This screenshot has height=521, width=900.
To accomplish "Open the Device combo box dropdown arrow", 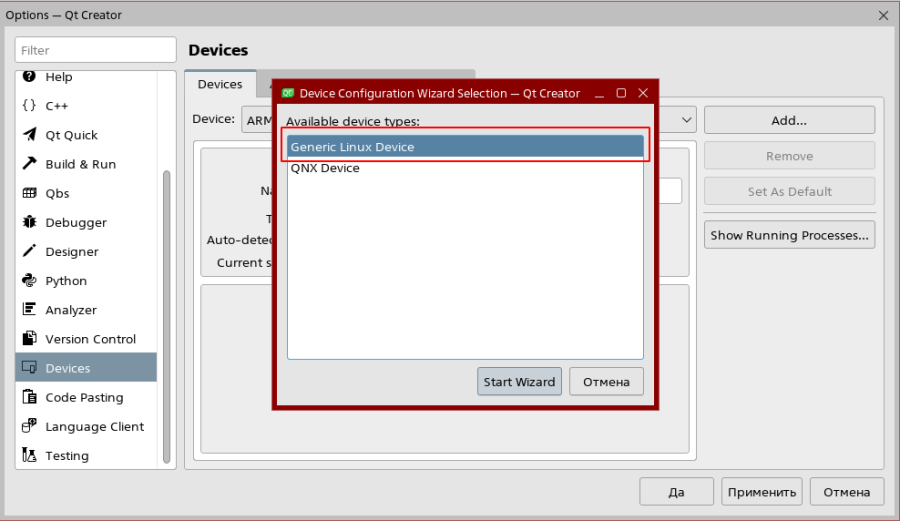I will pos(686,120).
